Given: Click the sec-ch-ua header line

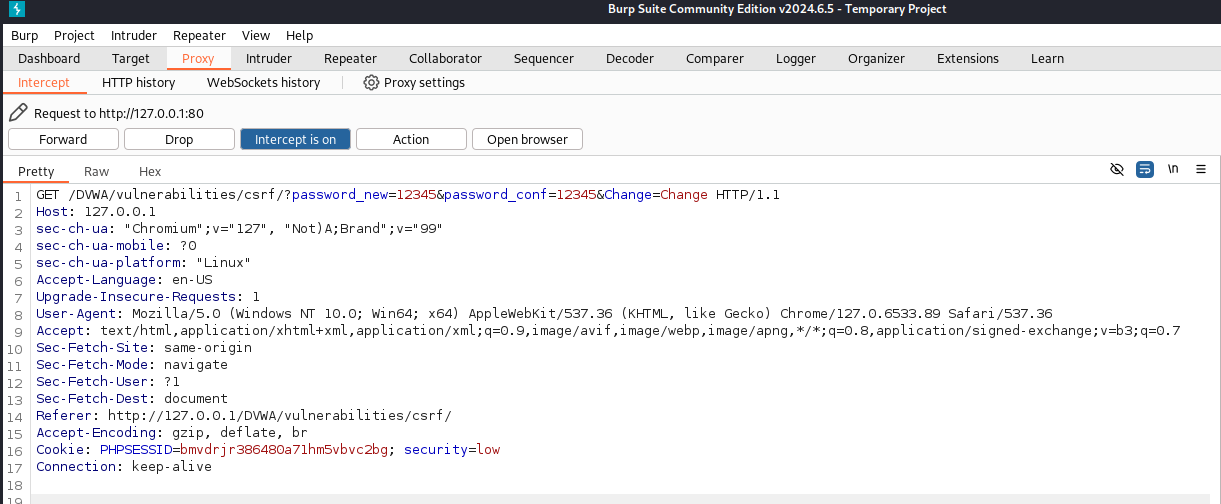Looking at the screenshot, I should pos(239,228).
